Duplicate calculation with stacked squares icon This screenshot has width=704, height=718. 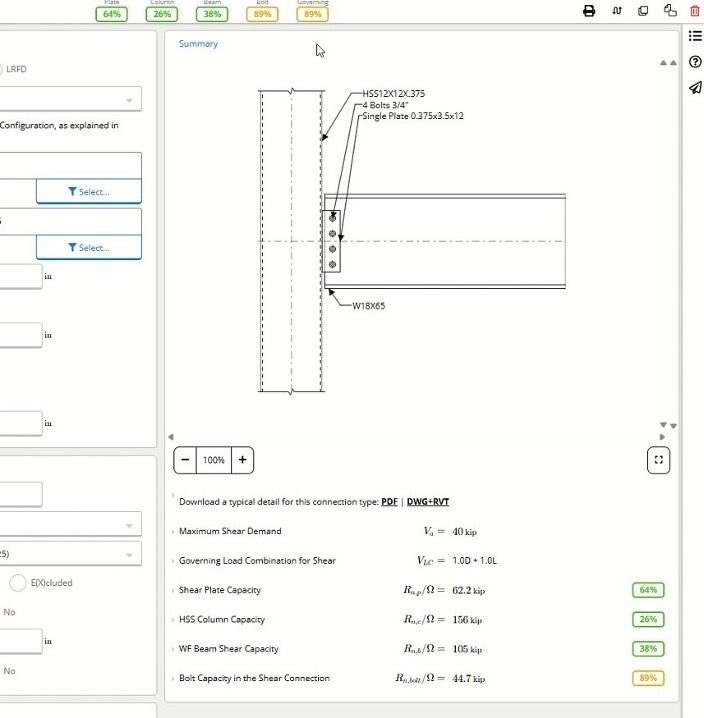point(643,11)
